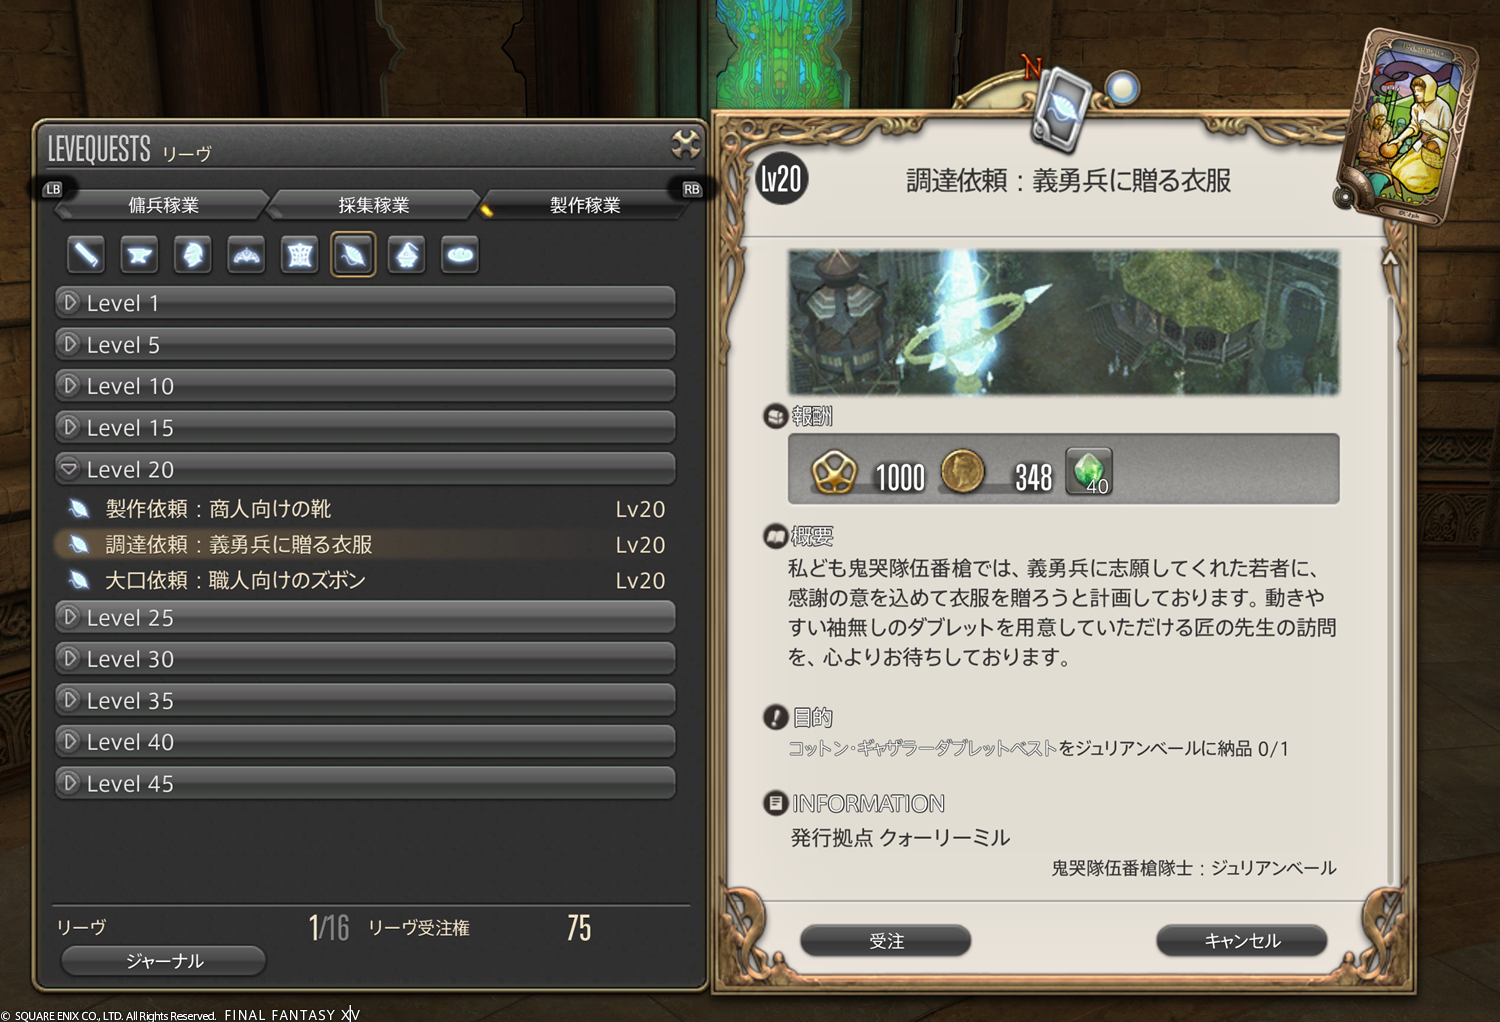
Task: Open the ジャーナル journal button
Action: tap(164, 961)
